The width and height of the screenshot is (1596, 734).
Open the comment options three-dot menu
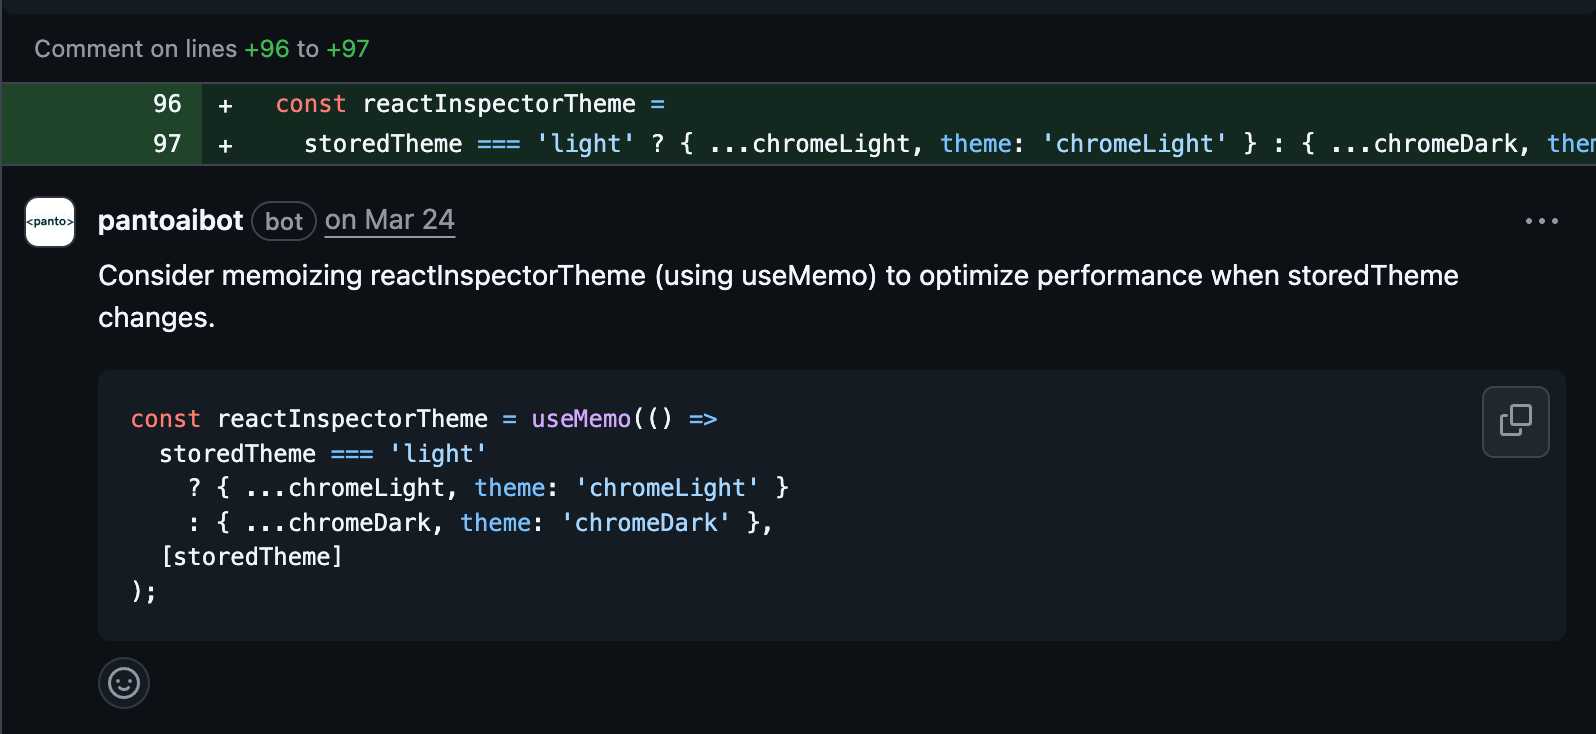pos(1541,221)
